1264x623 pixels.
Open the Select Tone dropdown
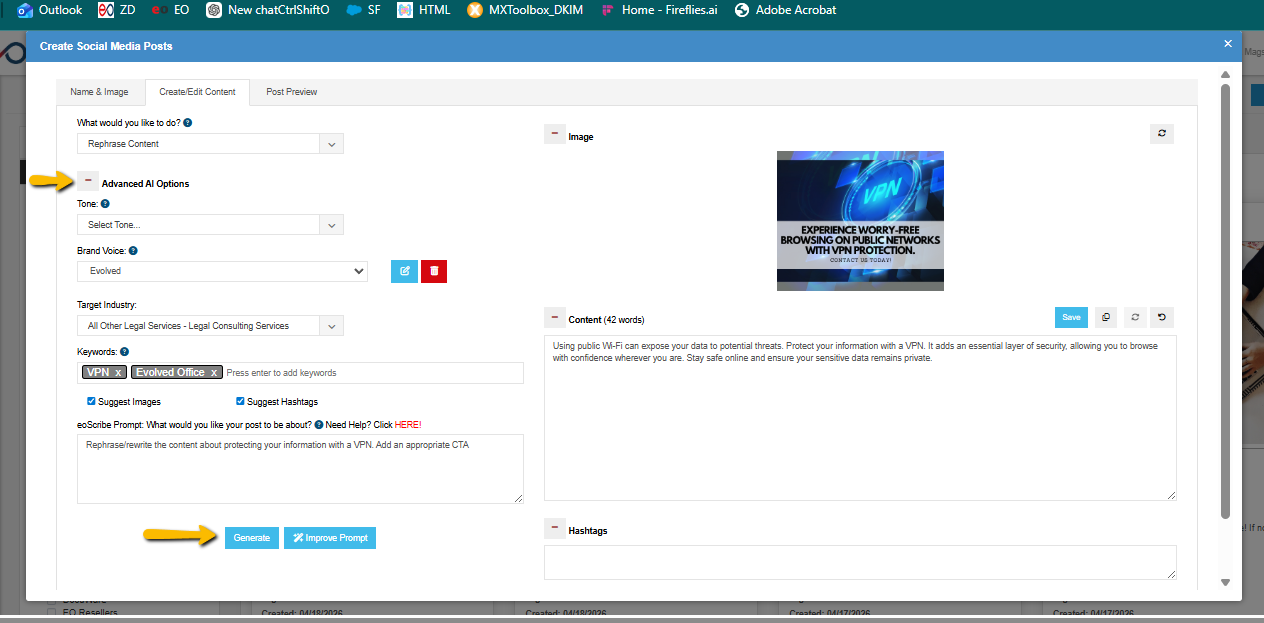click(x=210, y=224)
